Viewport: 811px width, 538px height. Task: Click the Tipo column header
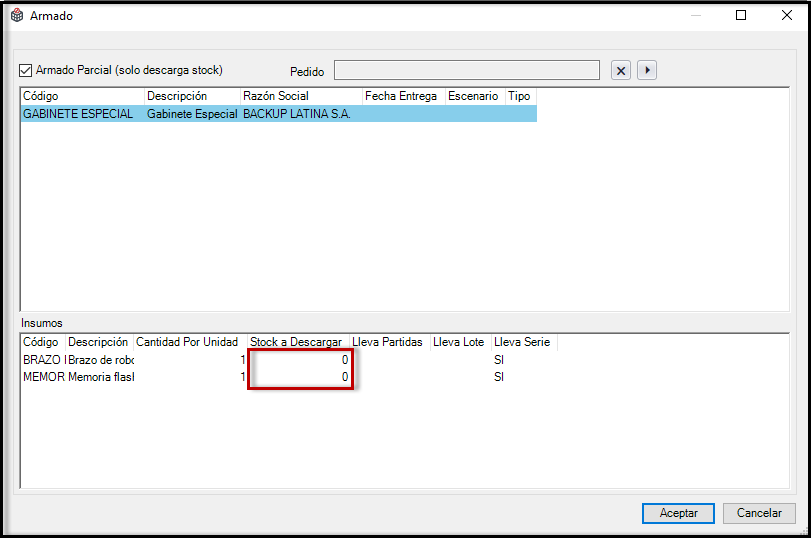coord(521,96)
